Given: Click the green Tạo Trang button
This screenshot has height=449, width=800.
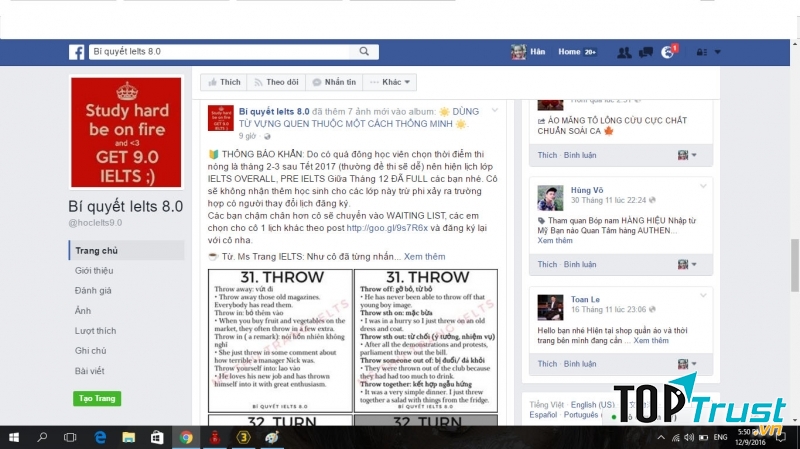Looking at the screenshot, I should coord(97,399).
